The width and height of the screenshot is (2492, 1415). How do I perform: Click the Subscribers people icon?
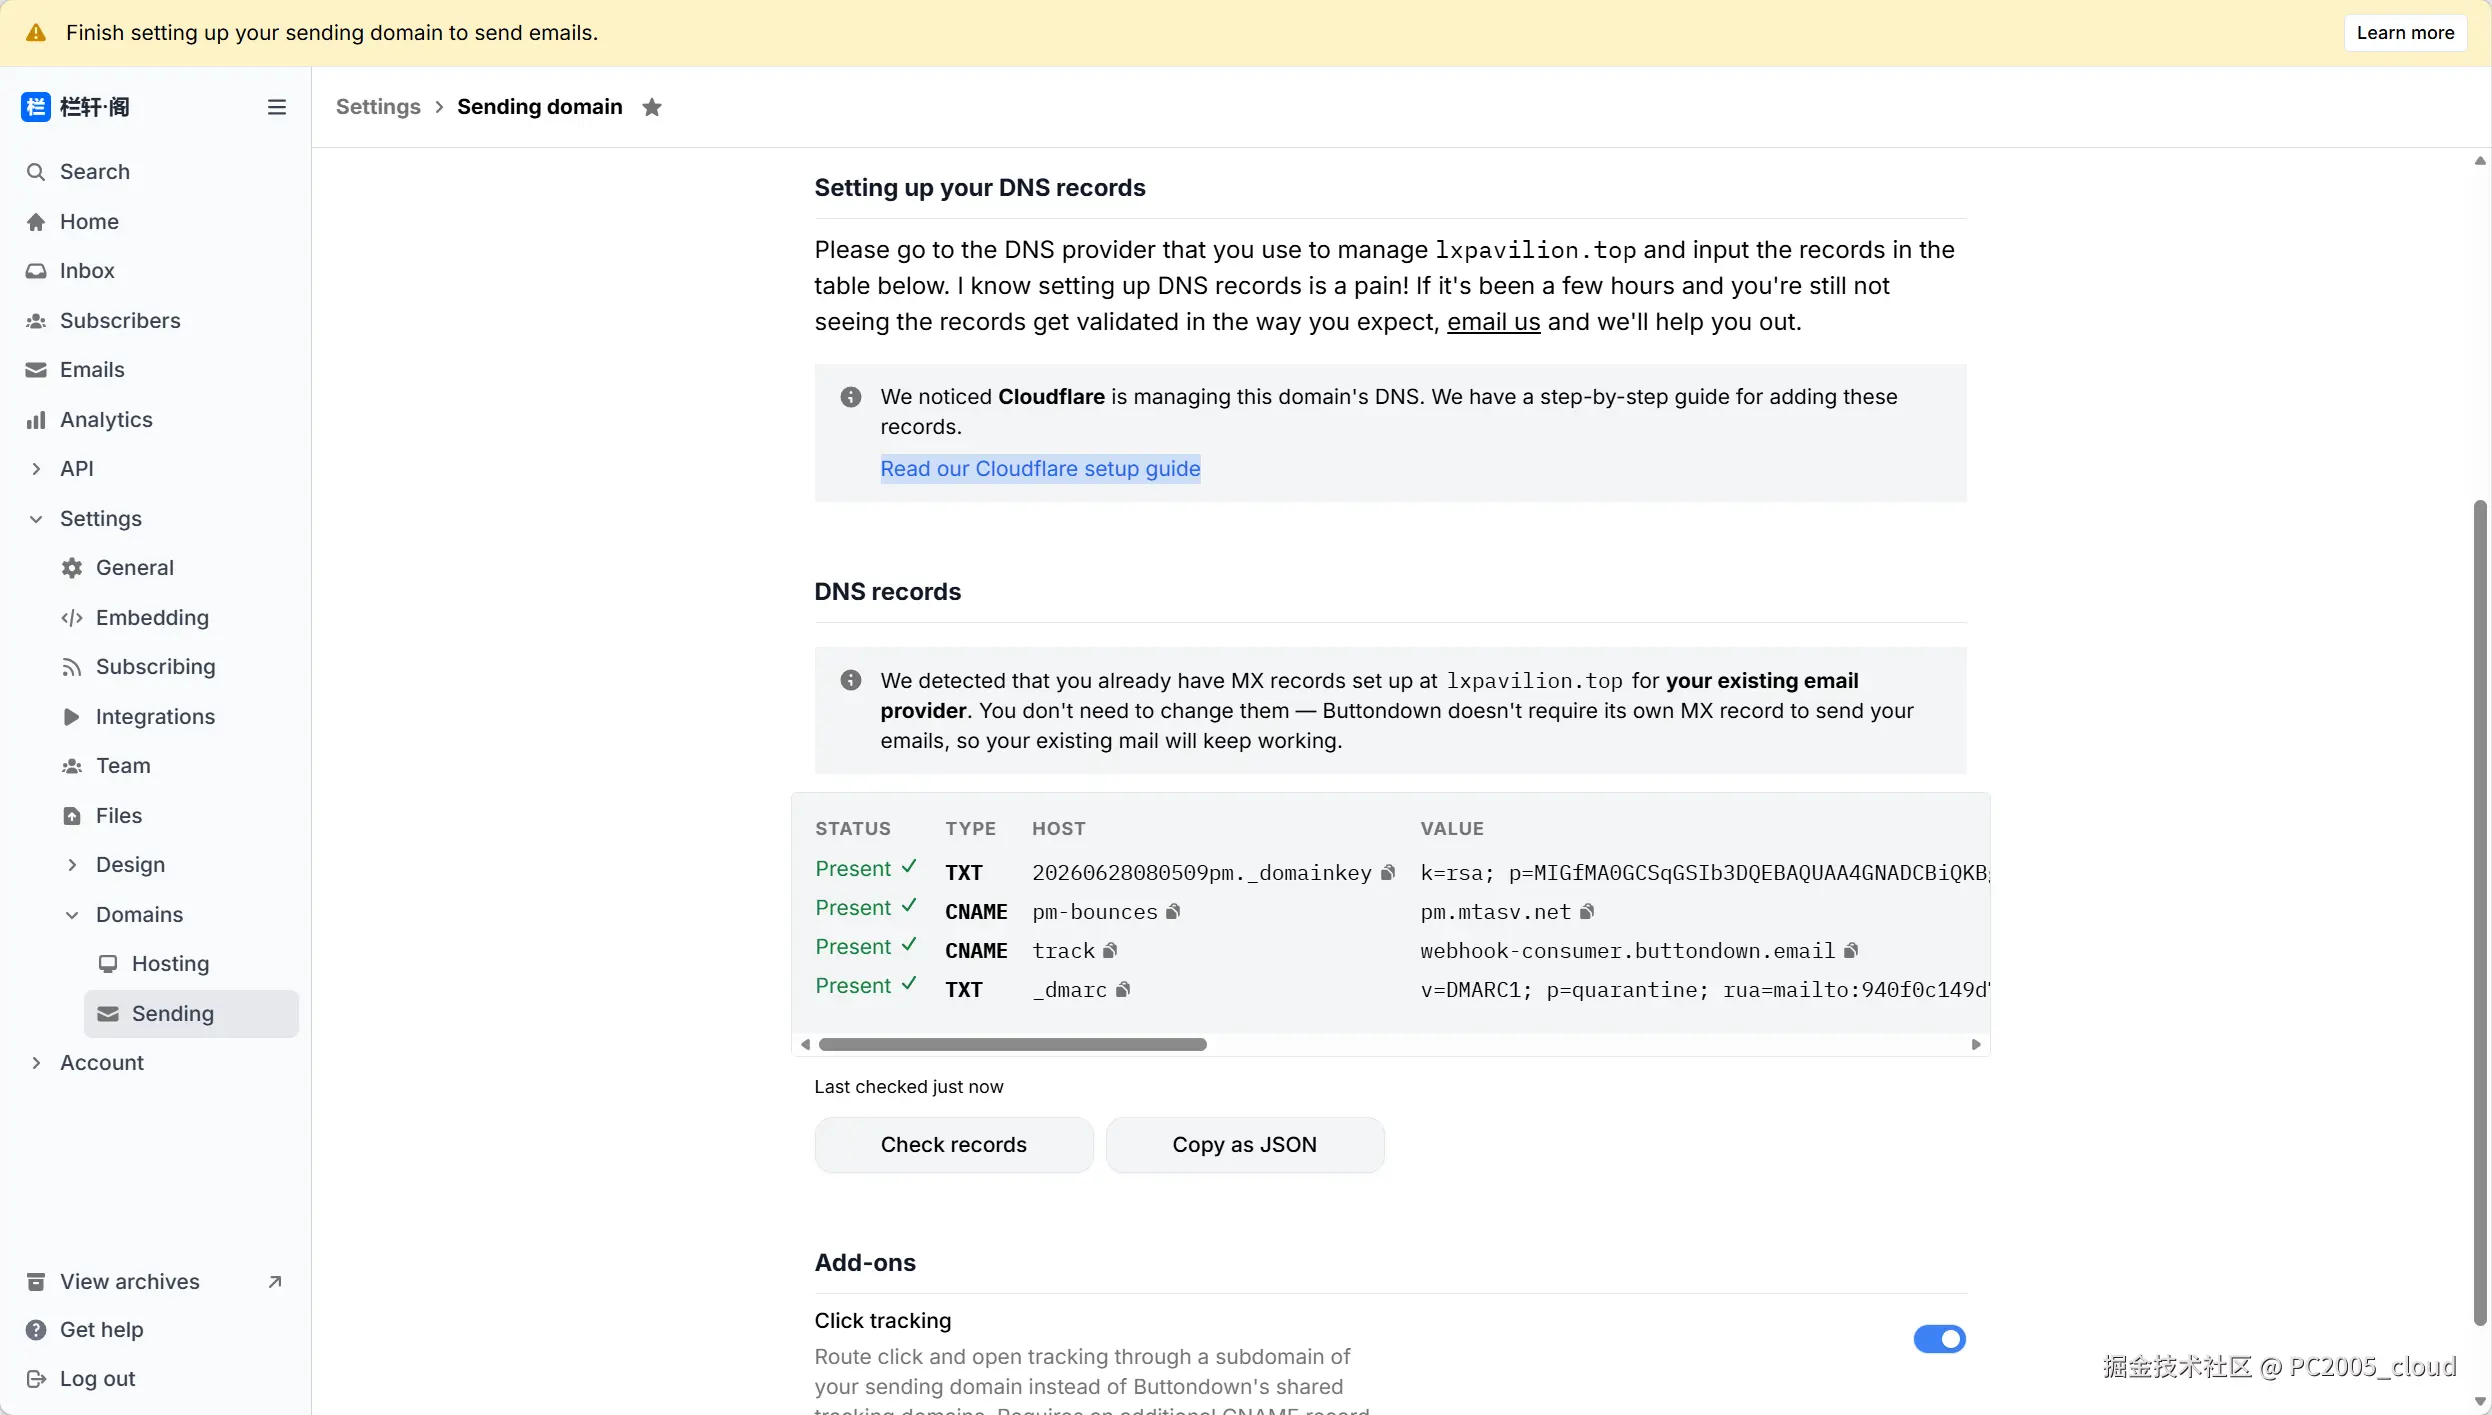click(36, 321)
